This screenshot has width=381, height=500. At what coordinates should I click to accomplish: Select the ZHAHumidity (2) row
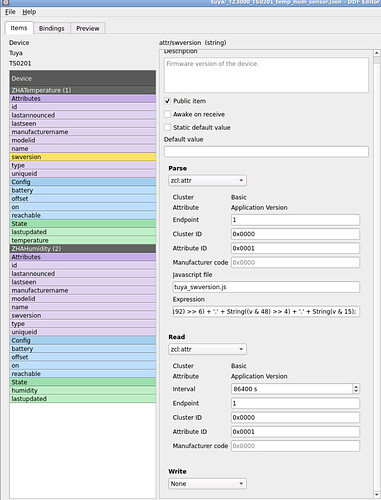(x=83, y=249)
